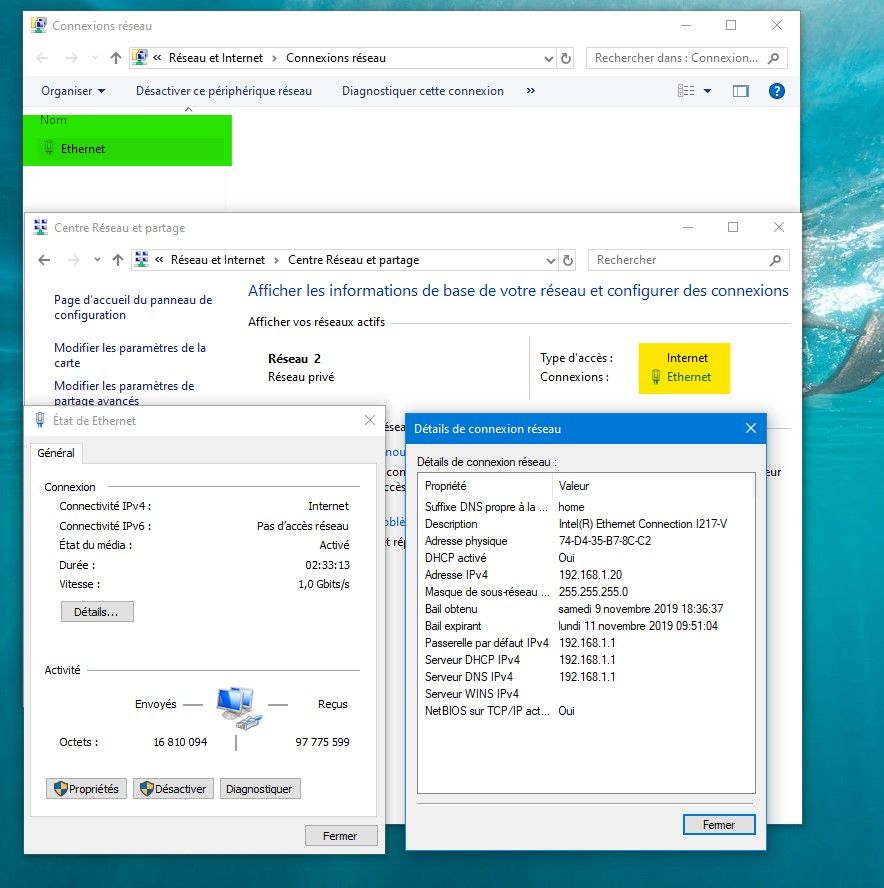Click Diagnostiquer cette connexion
884x888 pixels.
423,91
